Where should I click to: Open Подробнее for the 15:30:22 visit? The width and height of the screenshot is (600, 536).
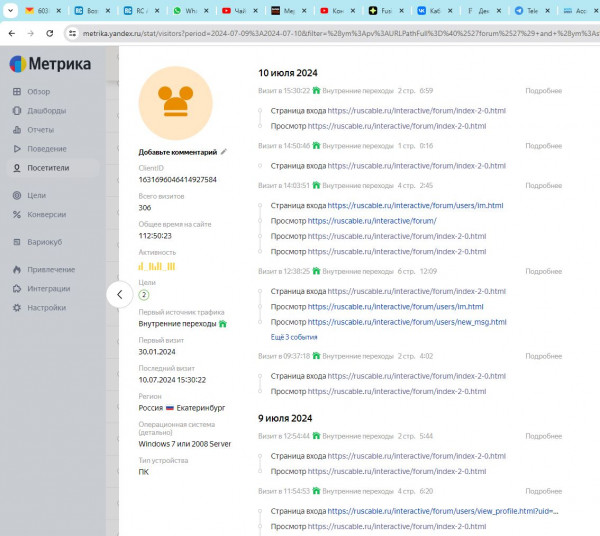[x=543, y=91]
